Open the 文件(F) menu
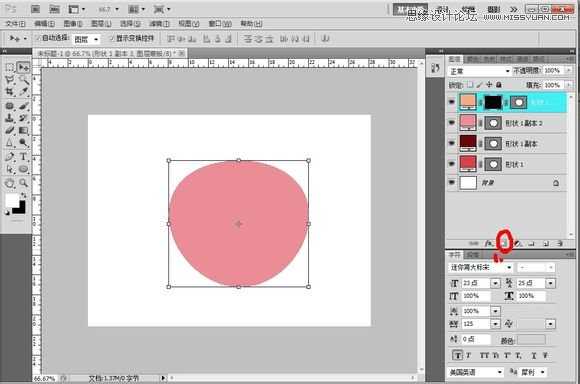The width and height of the screenshot is (580, 384). coord(15,24)
